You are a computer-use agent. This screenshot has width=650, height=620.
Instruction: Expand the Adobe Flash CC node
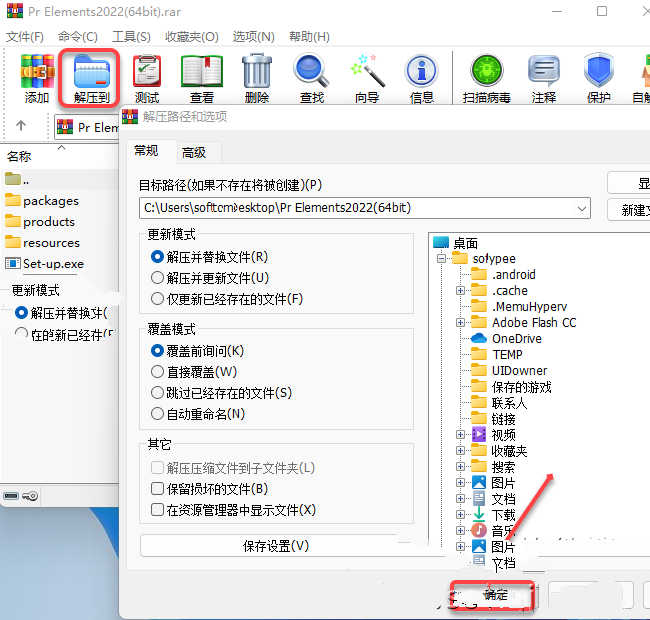pos(460,322)
